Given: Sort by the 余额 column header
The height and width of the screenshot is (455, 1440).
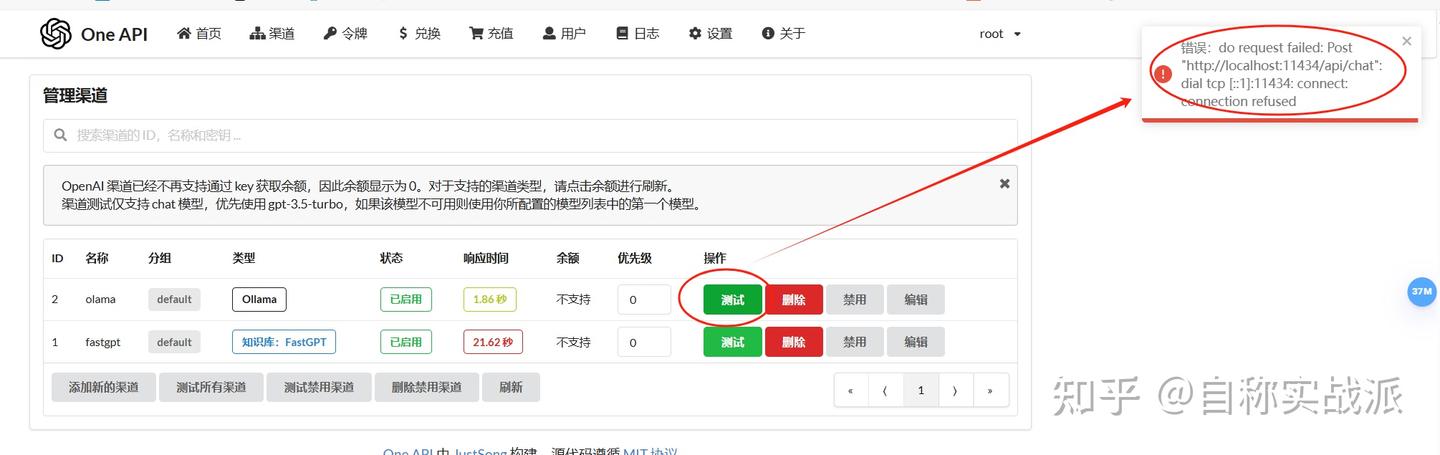Looking at the screenshot, I should point(568,258).
